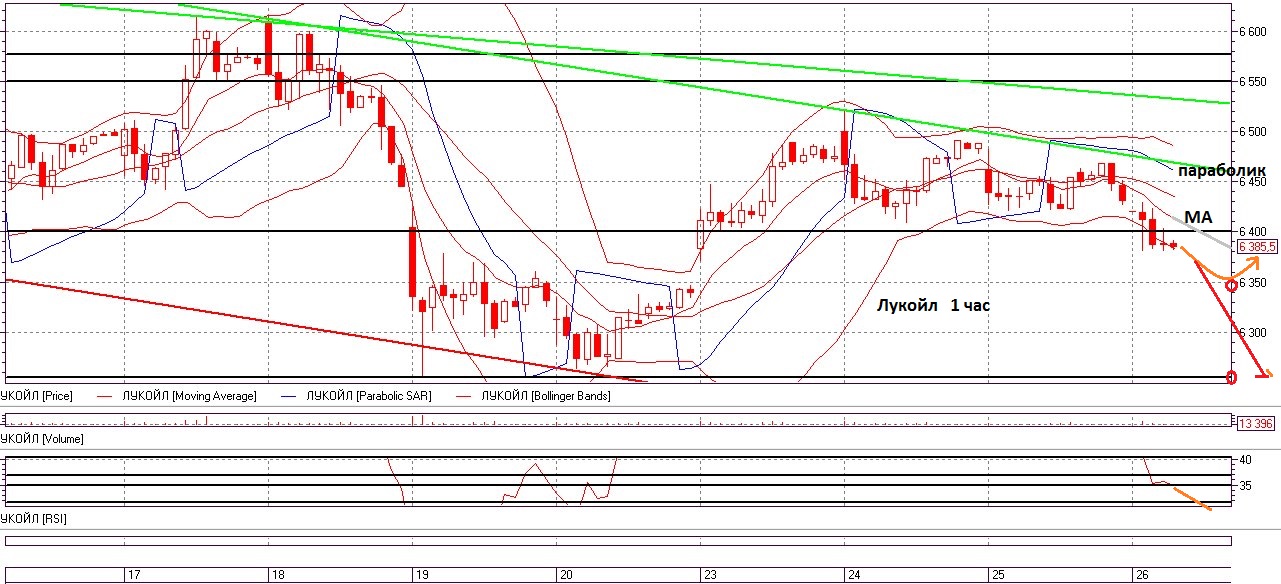Image resolution: width=1281 pixels, height=584 pixels.
Task: Click the 6 550 price axis label
Action: (1253, 81)
